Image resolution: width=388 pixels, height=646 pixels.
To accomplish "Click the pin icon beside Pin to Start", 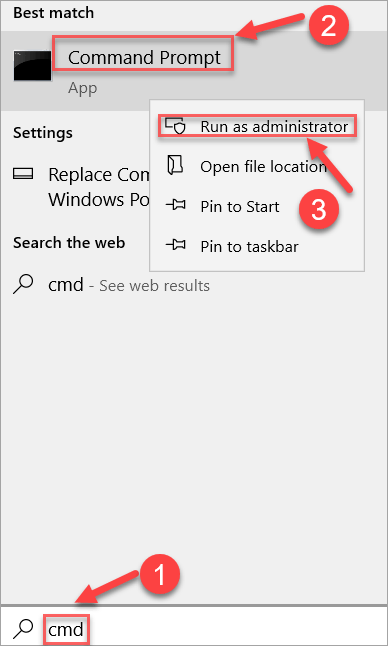I will coord(175,205).
